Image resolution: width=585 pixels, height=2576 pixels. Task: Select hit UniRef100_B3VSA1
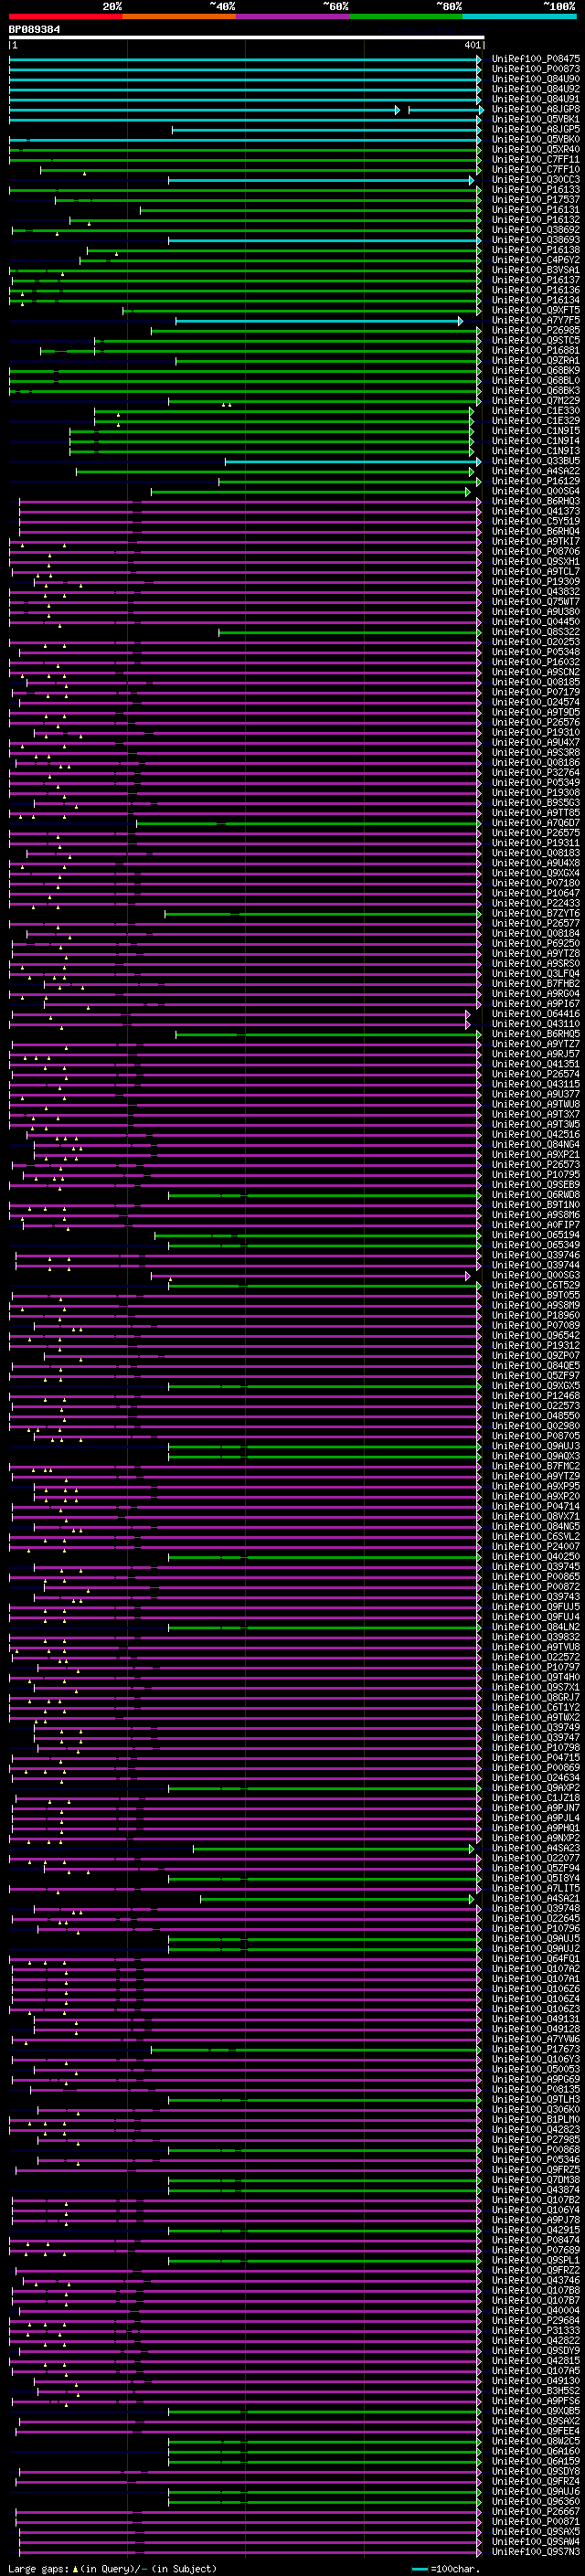[x=536, y=270]
